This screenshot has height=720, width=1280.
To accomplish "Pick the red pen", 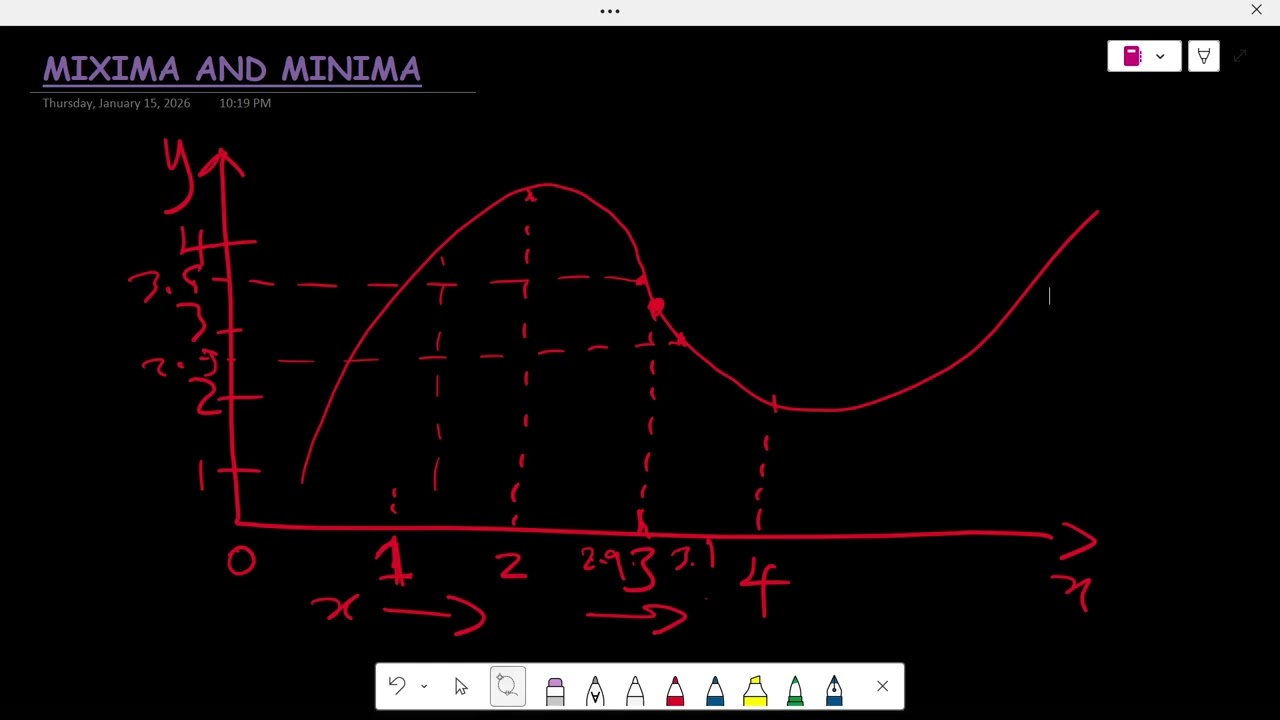I will 675,690.
